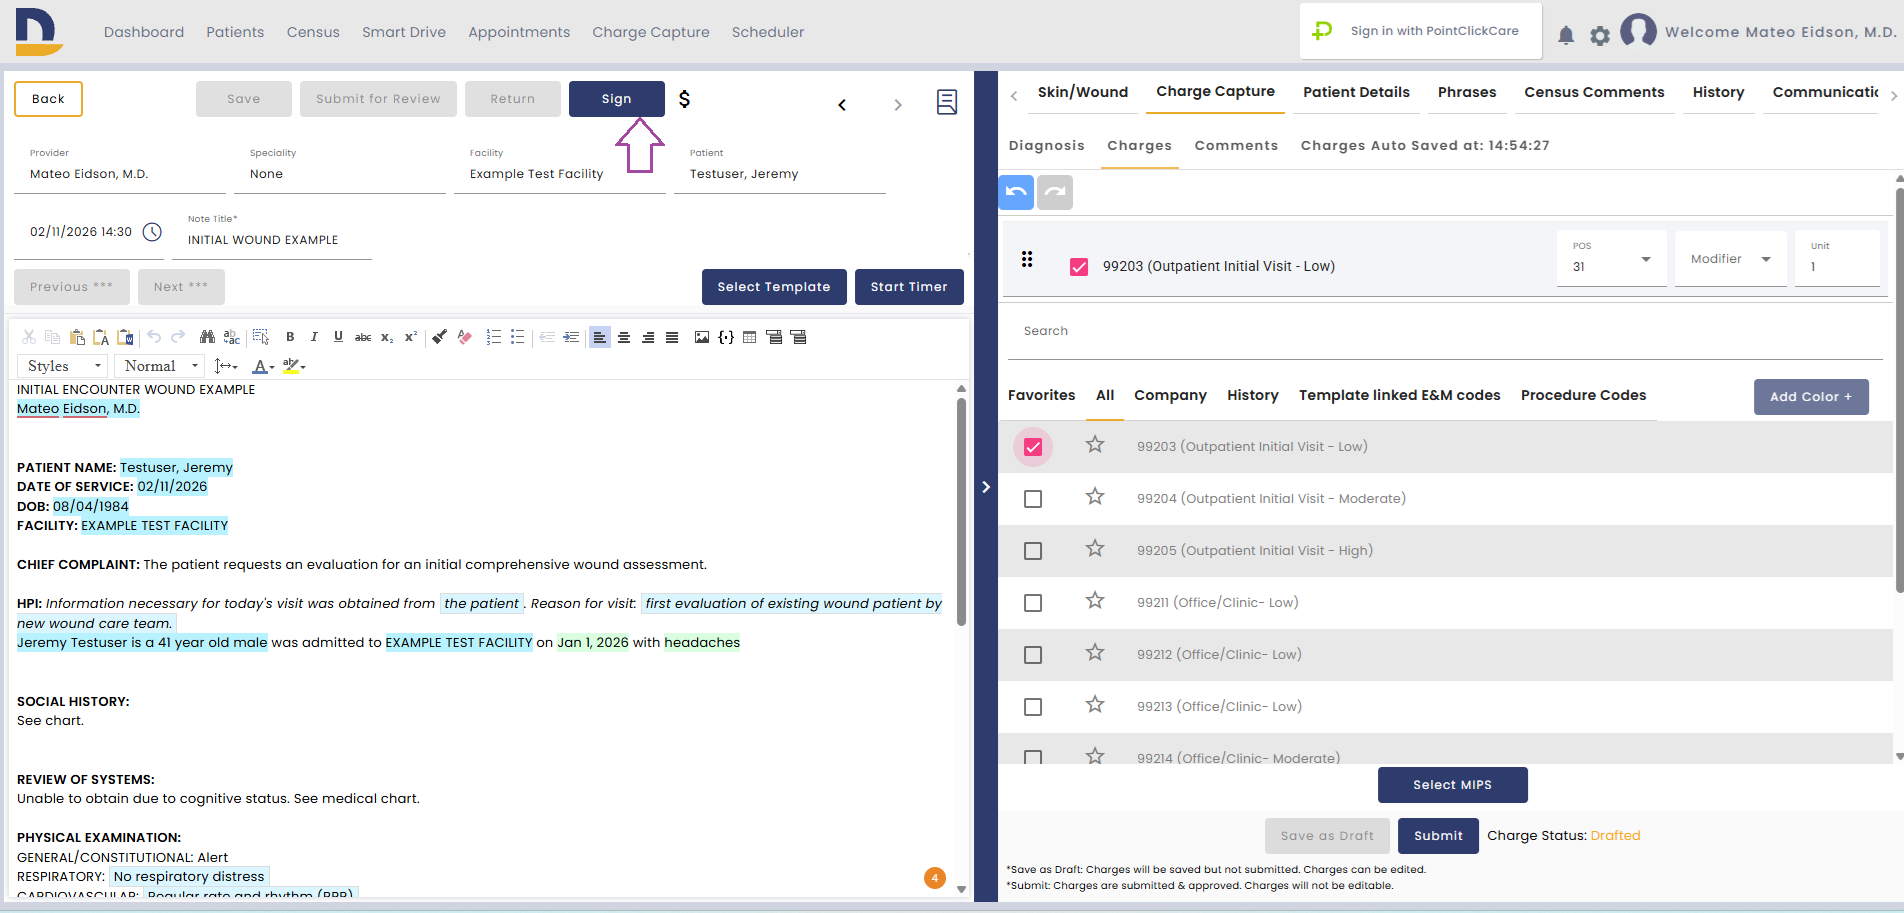Open the line spacing dropdown
The width and height of the screenshot is (1904, 913).
coord(226,366)
